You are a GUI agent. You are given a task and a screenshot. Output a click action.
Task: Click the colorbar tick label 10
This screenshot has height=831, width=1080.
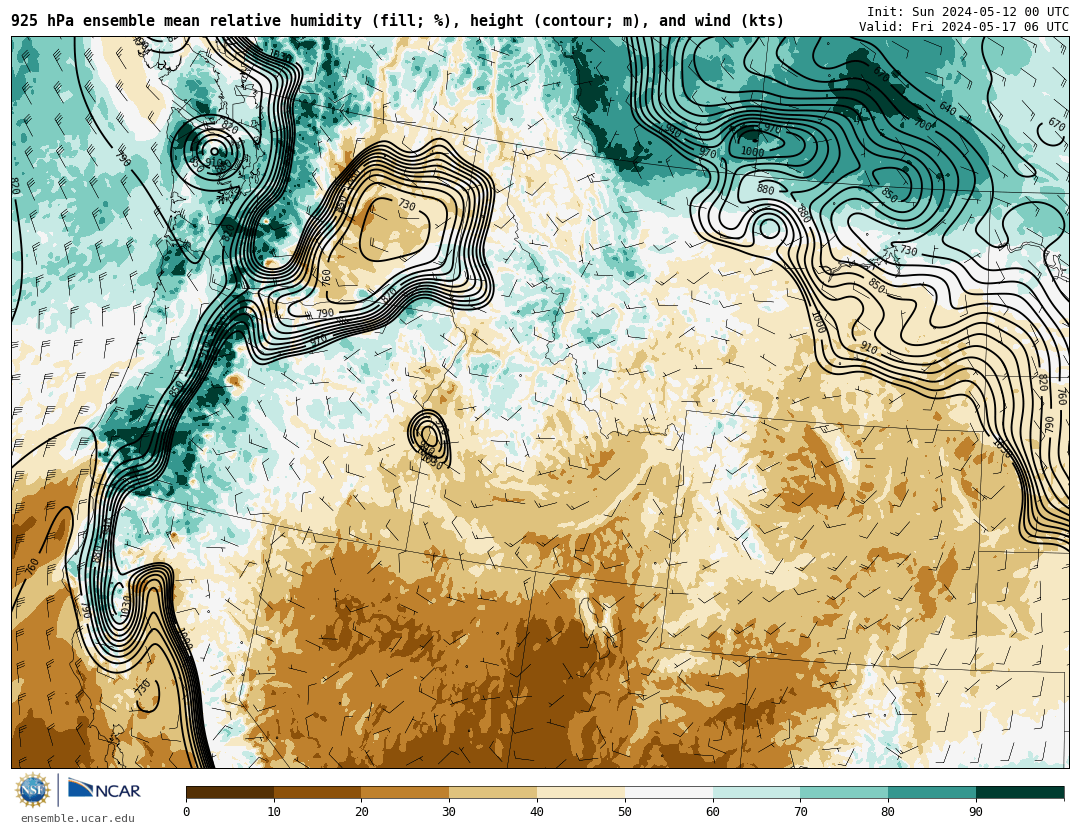pyautogui.click(x=274, y=812)
